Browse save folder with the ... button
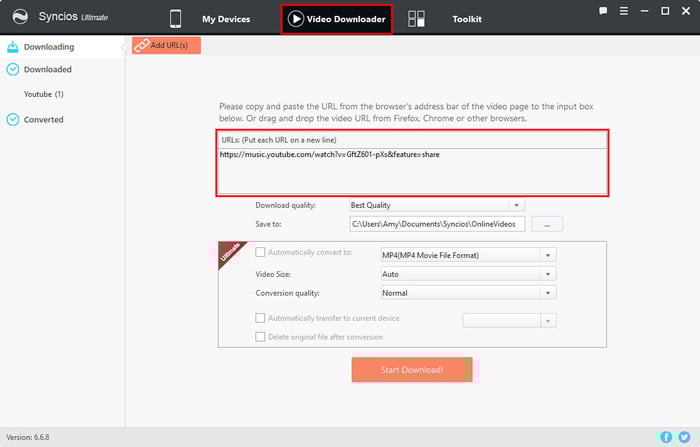This screenshot has width=700, height=447. point(547,224)
